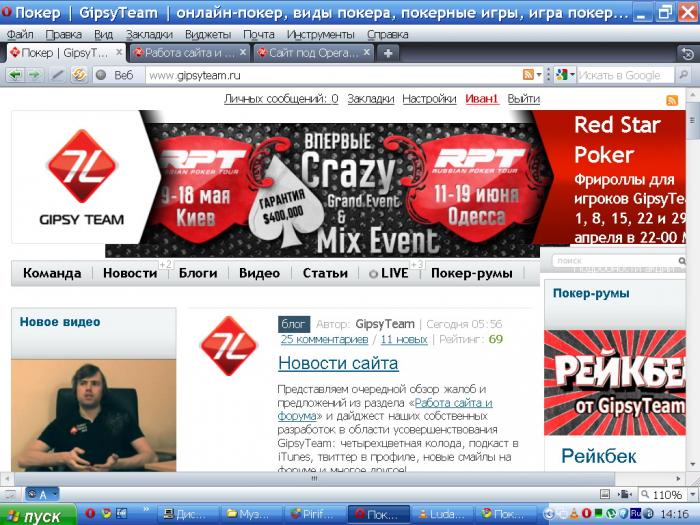The width and height of the screenshot is (700, 525).
Task: Click the show desktop quick launch icon
Action: pyautogui.click(x=122, y=514)
